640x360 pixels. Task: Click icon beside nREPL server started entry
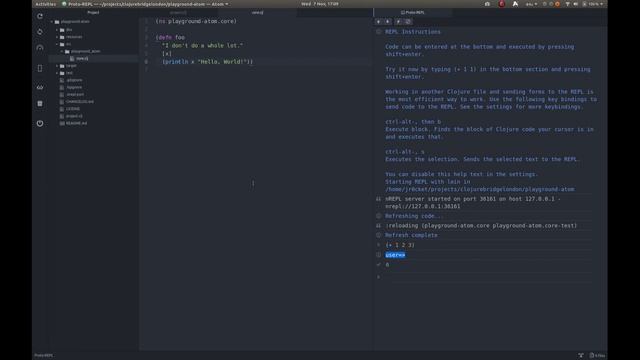(378, 199)
